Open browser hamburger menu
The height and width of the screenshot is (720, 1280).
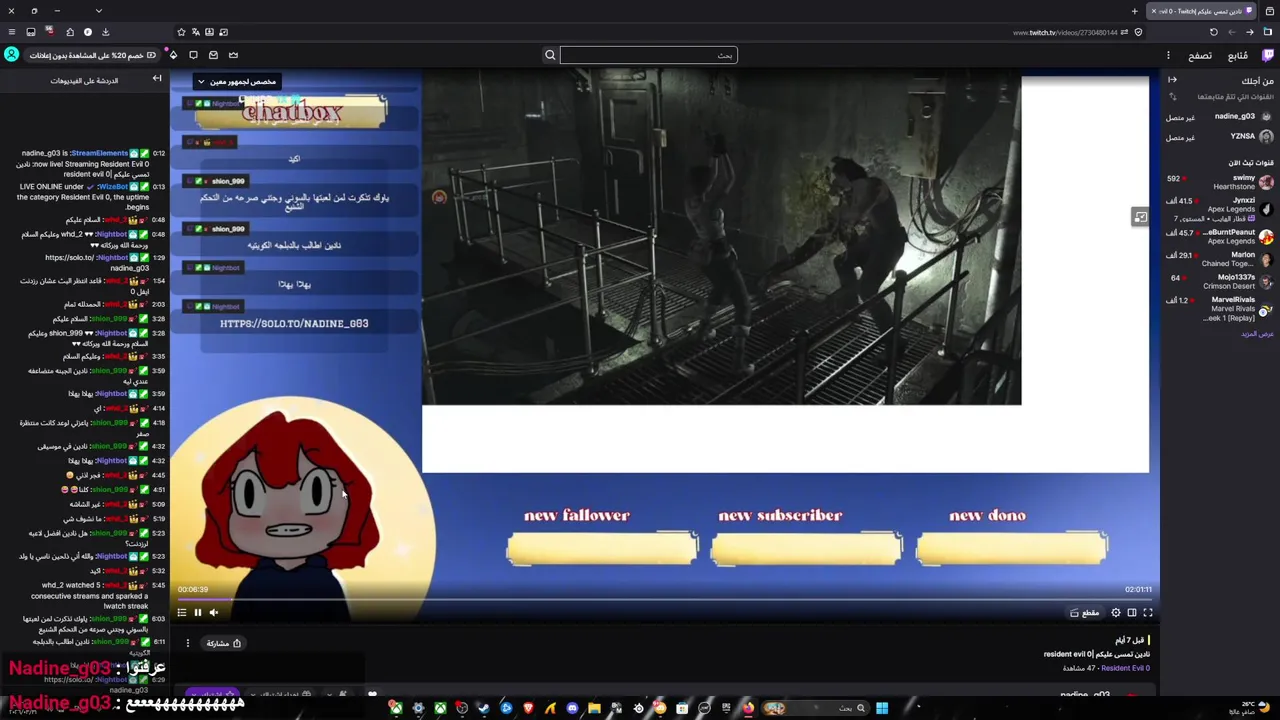(x=12, y=32)
